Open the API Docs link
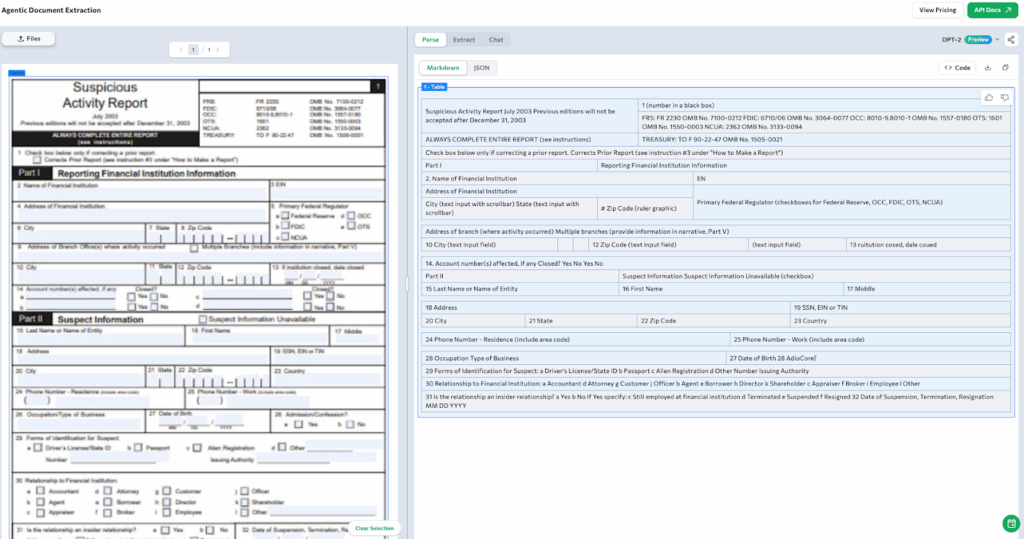The height and width of the screenshot is (539, 1024). (x=992, y=10)
